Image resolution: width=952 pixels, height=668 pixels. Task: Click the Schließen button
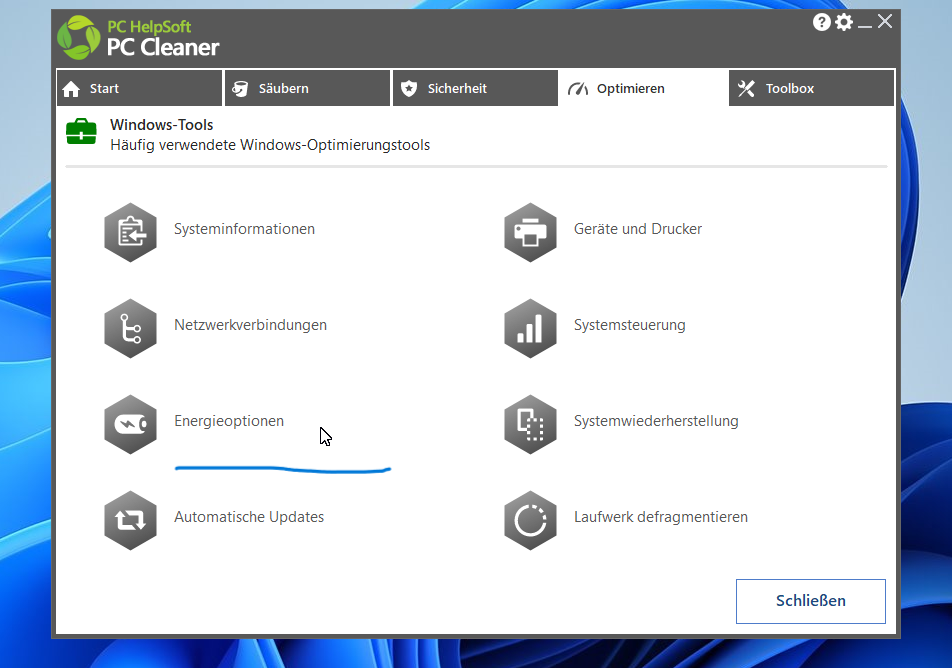[811, 601]
